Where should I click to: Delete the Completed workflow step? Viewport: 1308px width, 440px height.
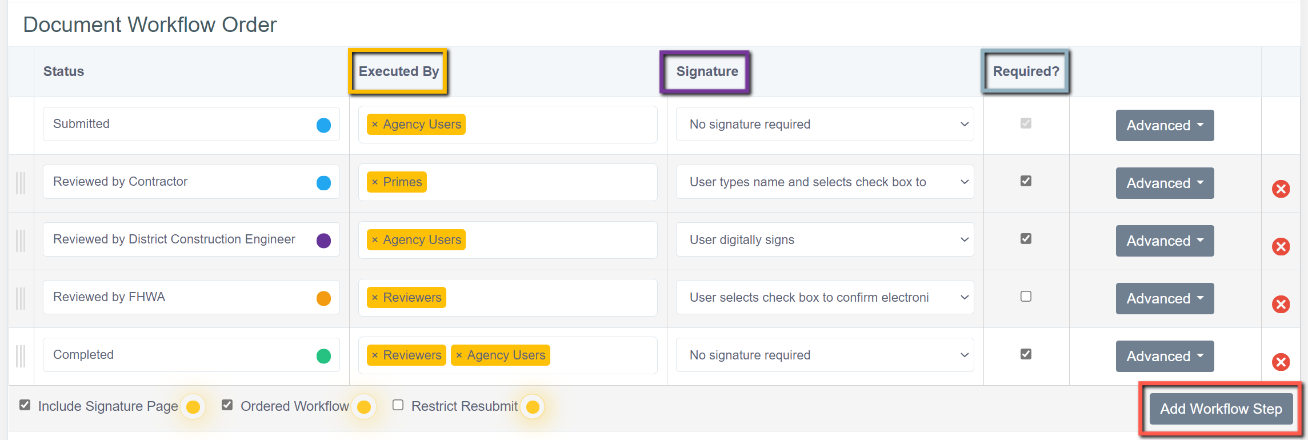1280,362
